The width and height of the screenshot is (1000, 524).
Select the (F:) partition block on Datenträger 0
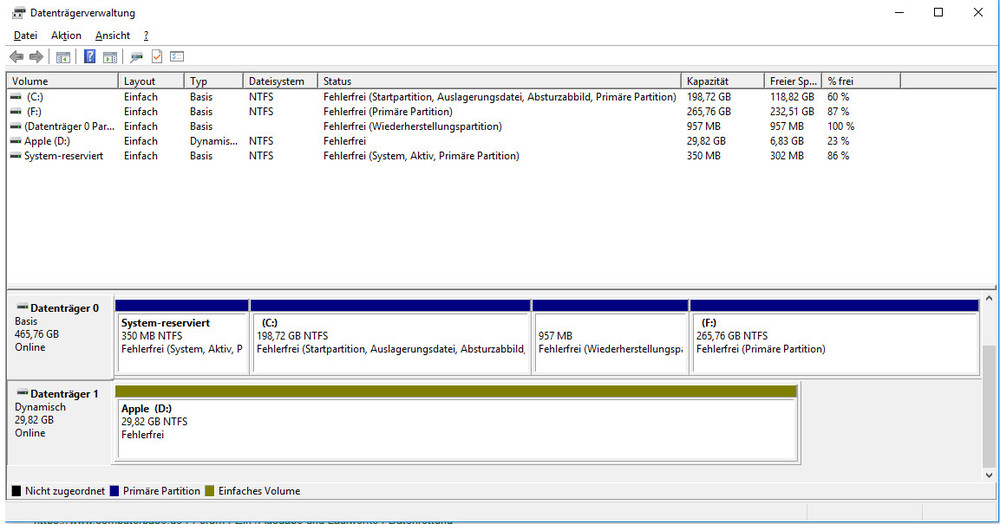tap(834, 342)
